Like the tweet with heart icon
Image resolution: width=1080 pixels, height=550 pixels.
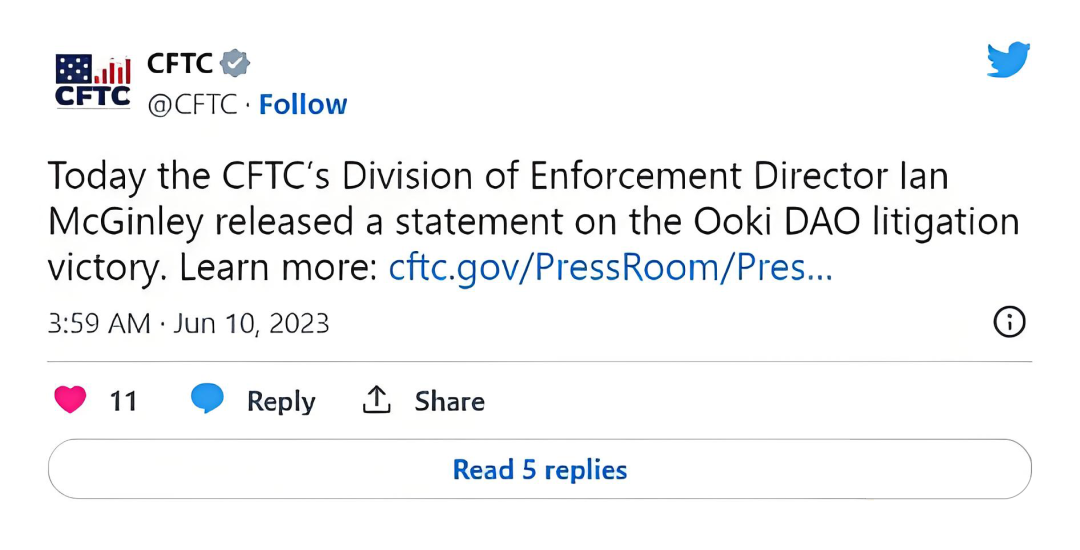point(70,401)
